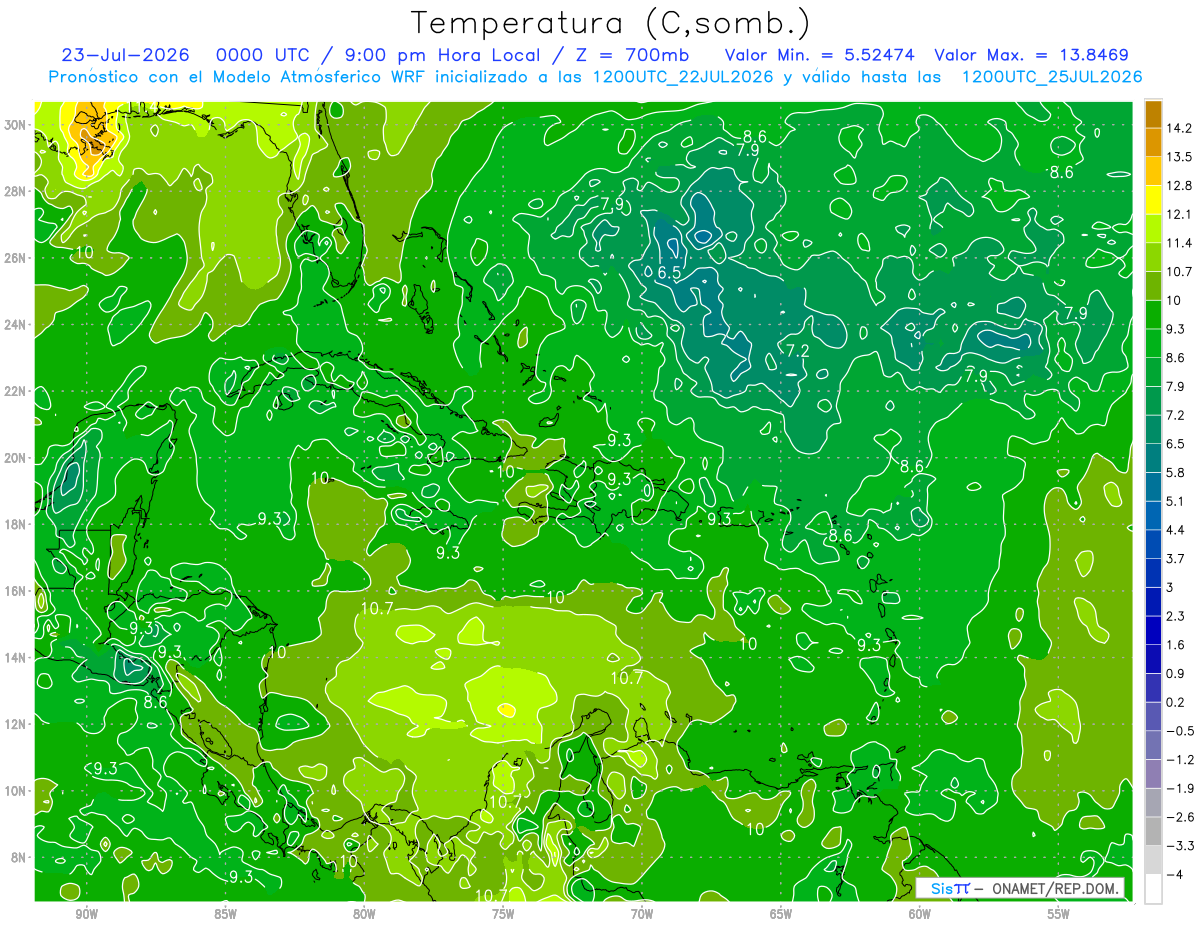The height and width of the screenshot is (927, 1200).
Task: Click the 65W longitude axis label
Action: click(781, 914)
